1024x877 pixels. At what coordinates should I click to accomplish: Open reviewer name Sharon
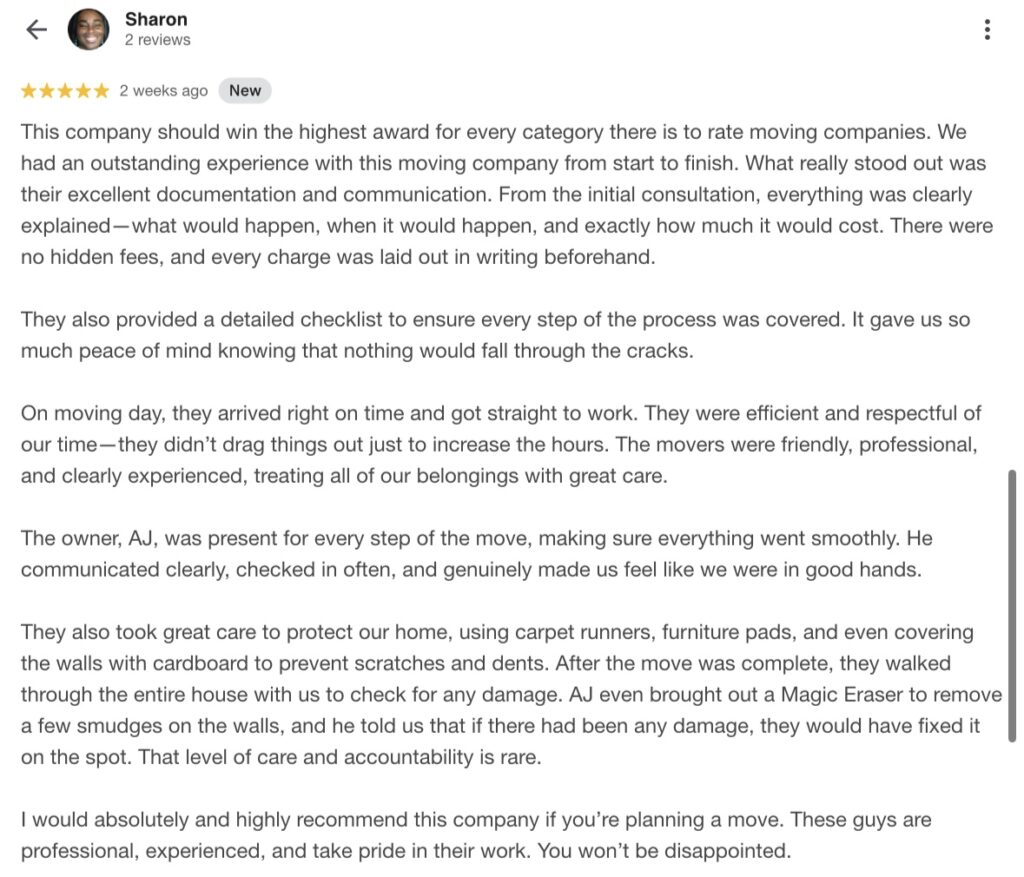click(156, 20)
